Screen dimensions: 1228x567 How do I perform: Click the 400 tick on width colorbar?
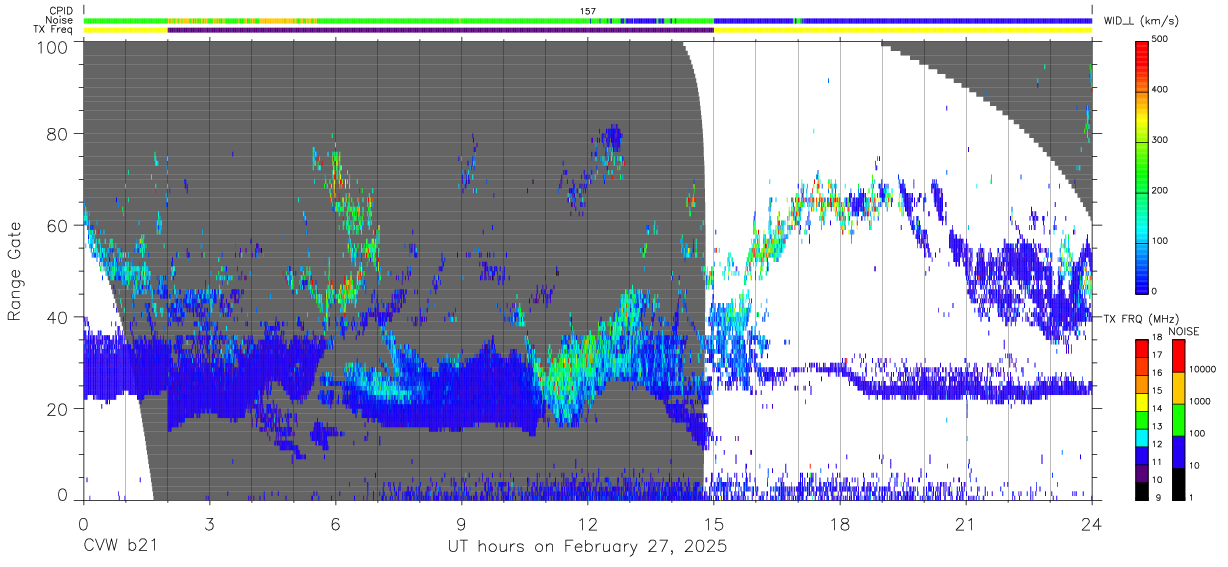[1161, 90]
